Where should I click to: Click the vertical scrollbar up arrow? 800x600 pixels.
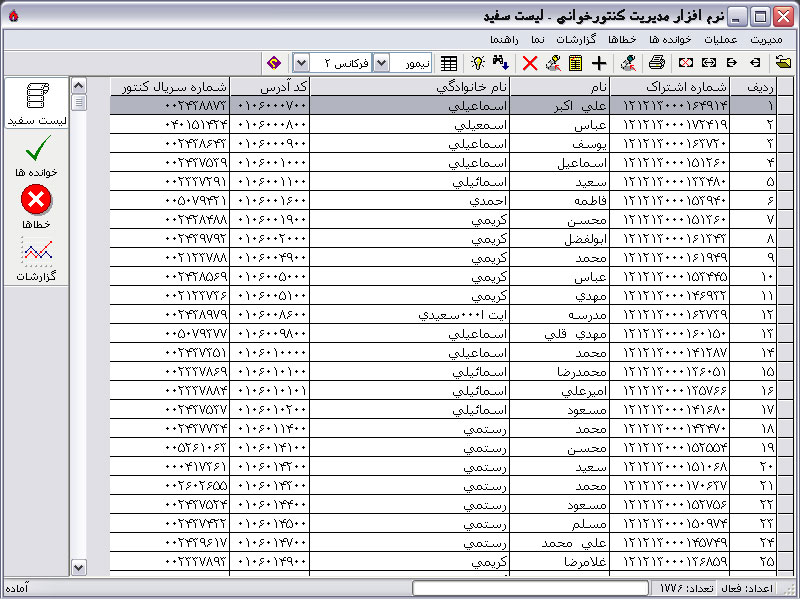pos(79,85)
